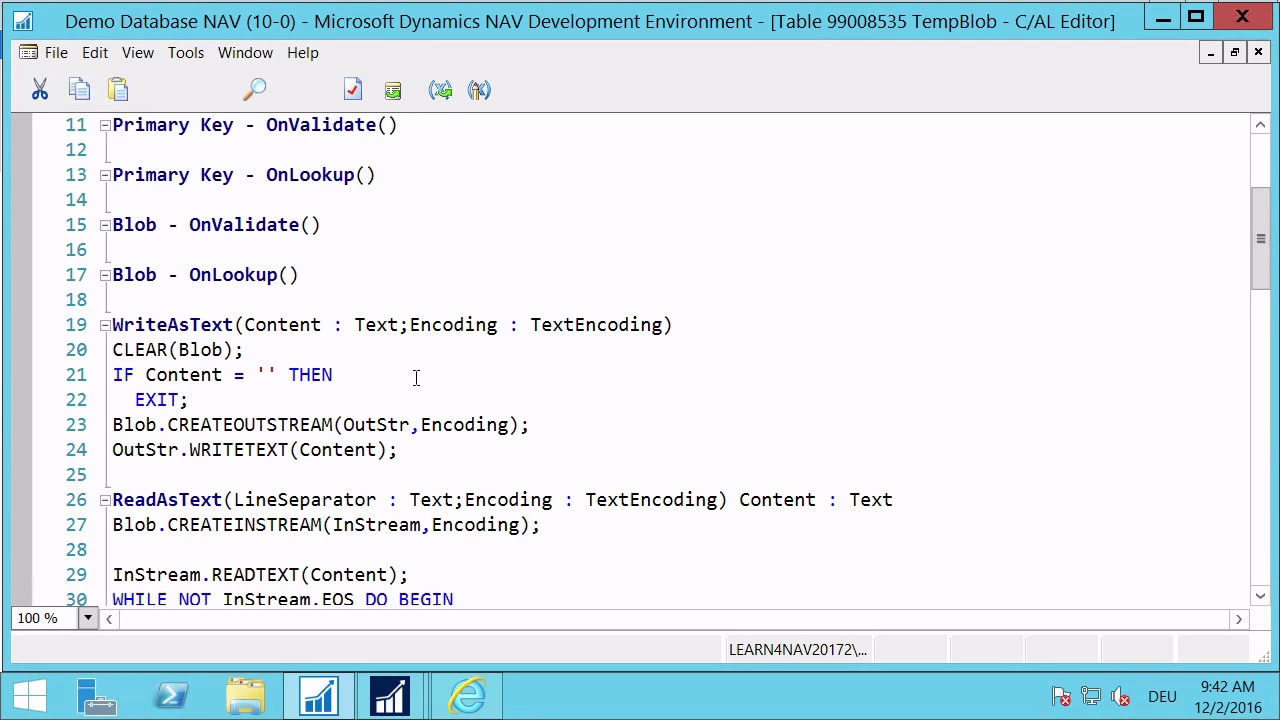
Task: Open C/AL Locals (x) pencil icon
Action: click(479, 90)
